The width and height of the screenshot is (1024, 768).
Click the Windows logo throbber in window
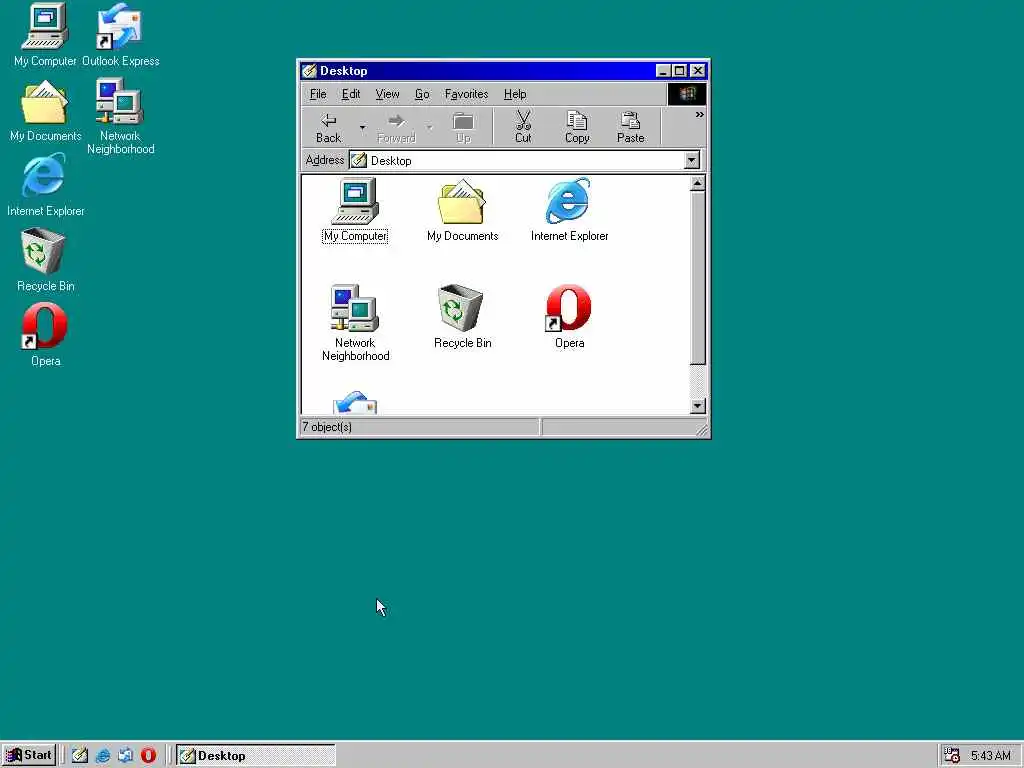pos(686,94)
